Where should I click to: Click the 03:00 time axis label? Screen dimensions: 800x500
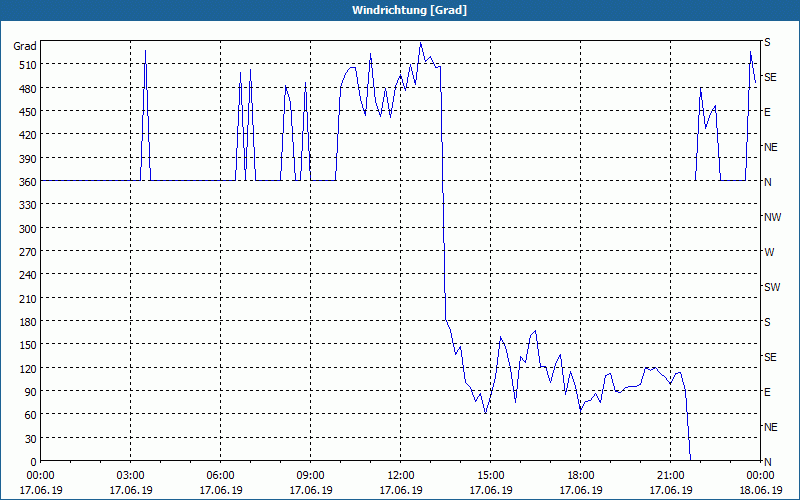click(131, 476)
